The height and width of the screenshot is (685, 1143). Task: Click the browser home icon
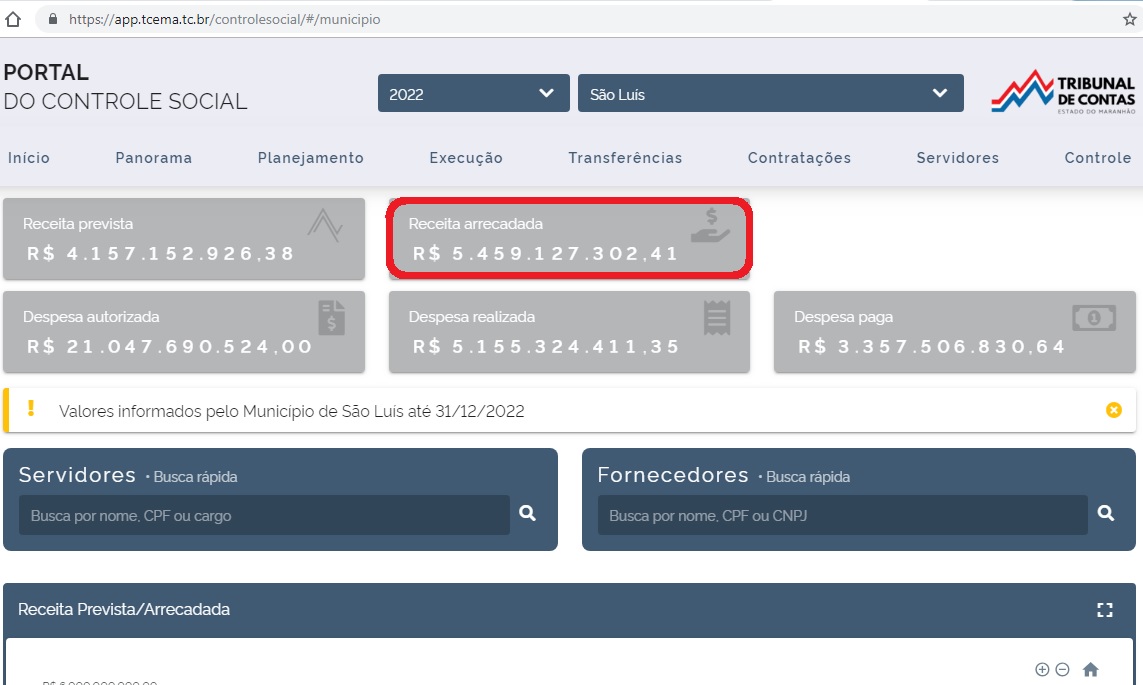click(13, 19)
